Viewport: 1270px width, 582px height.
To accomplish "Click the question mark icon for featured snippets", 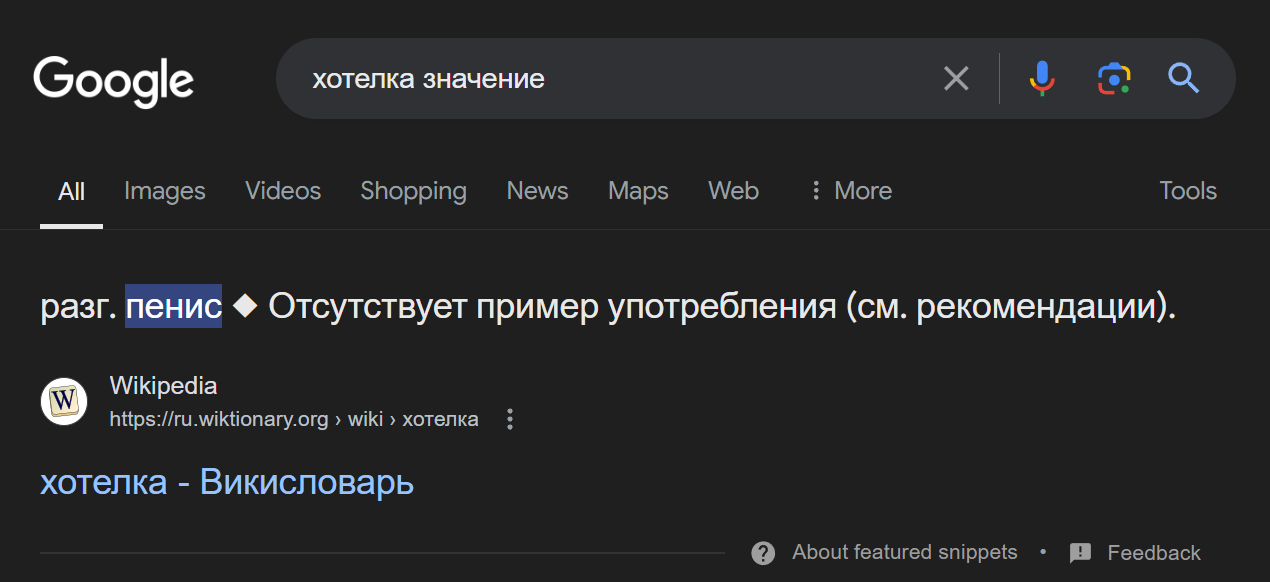I will 763,553.
